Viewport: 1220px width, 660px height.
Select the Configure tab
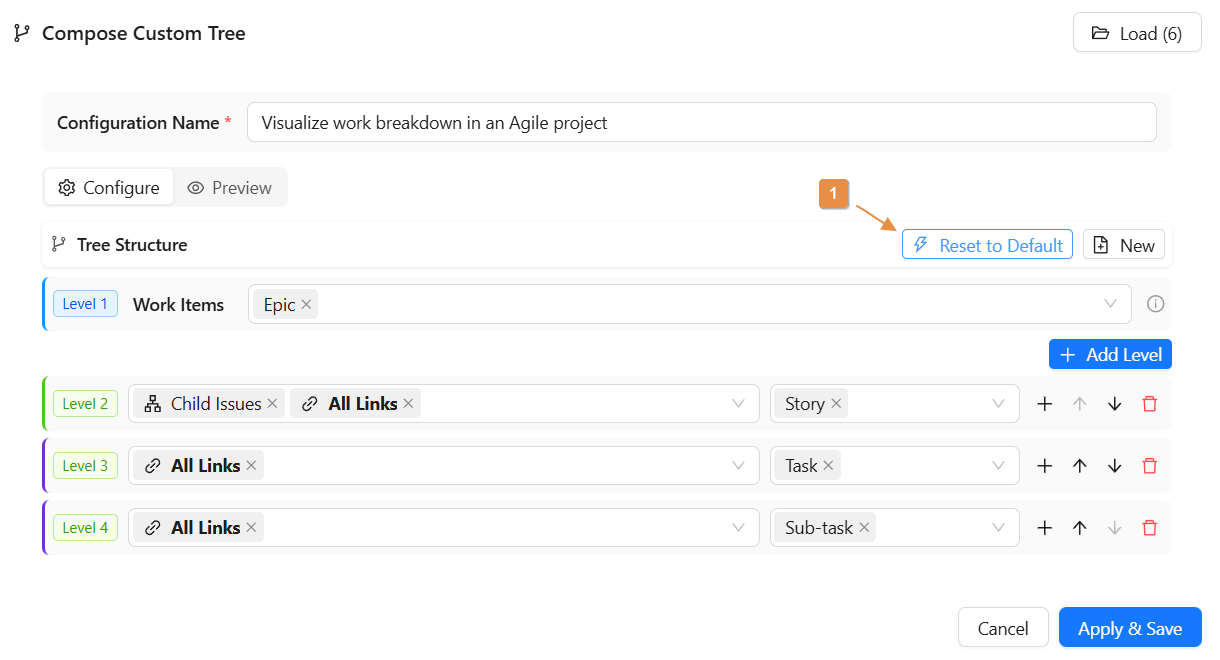(109, 188)
